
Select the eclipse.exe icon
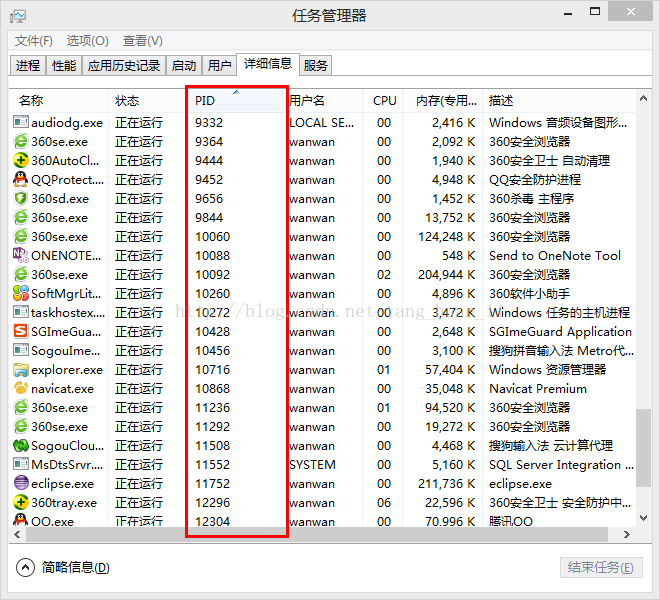pyautogui.click(x=21, y=483)
